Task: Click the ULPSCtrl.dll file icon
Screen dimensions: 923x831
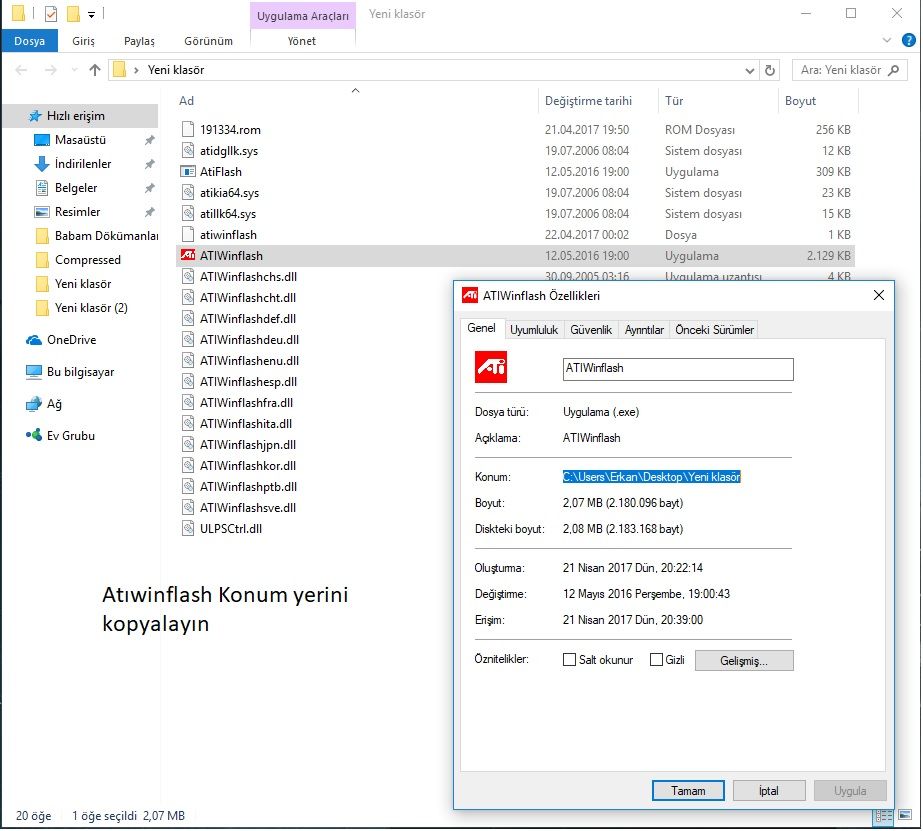Action: pos(188,528)
